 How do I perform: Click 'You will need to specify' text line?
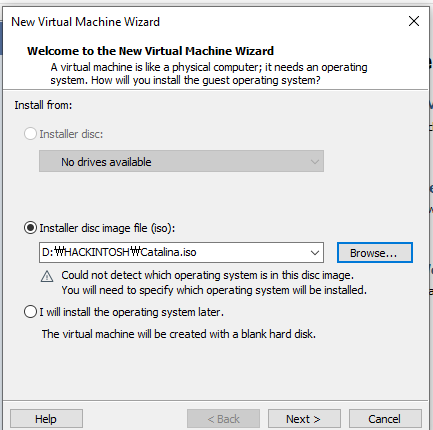click(x=214, y=290)
